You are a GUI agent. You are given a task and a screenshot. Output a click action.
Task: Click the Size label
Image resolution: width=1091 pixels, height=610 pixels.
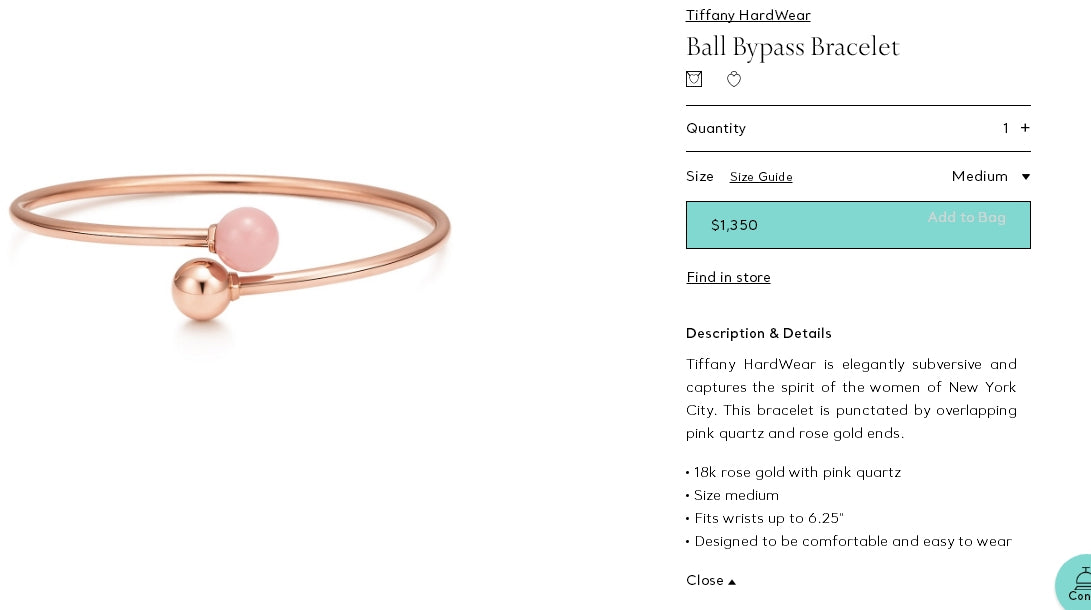pyautogui.click(x=700, y=177)
